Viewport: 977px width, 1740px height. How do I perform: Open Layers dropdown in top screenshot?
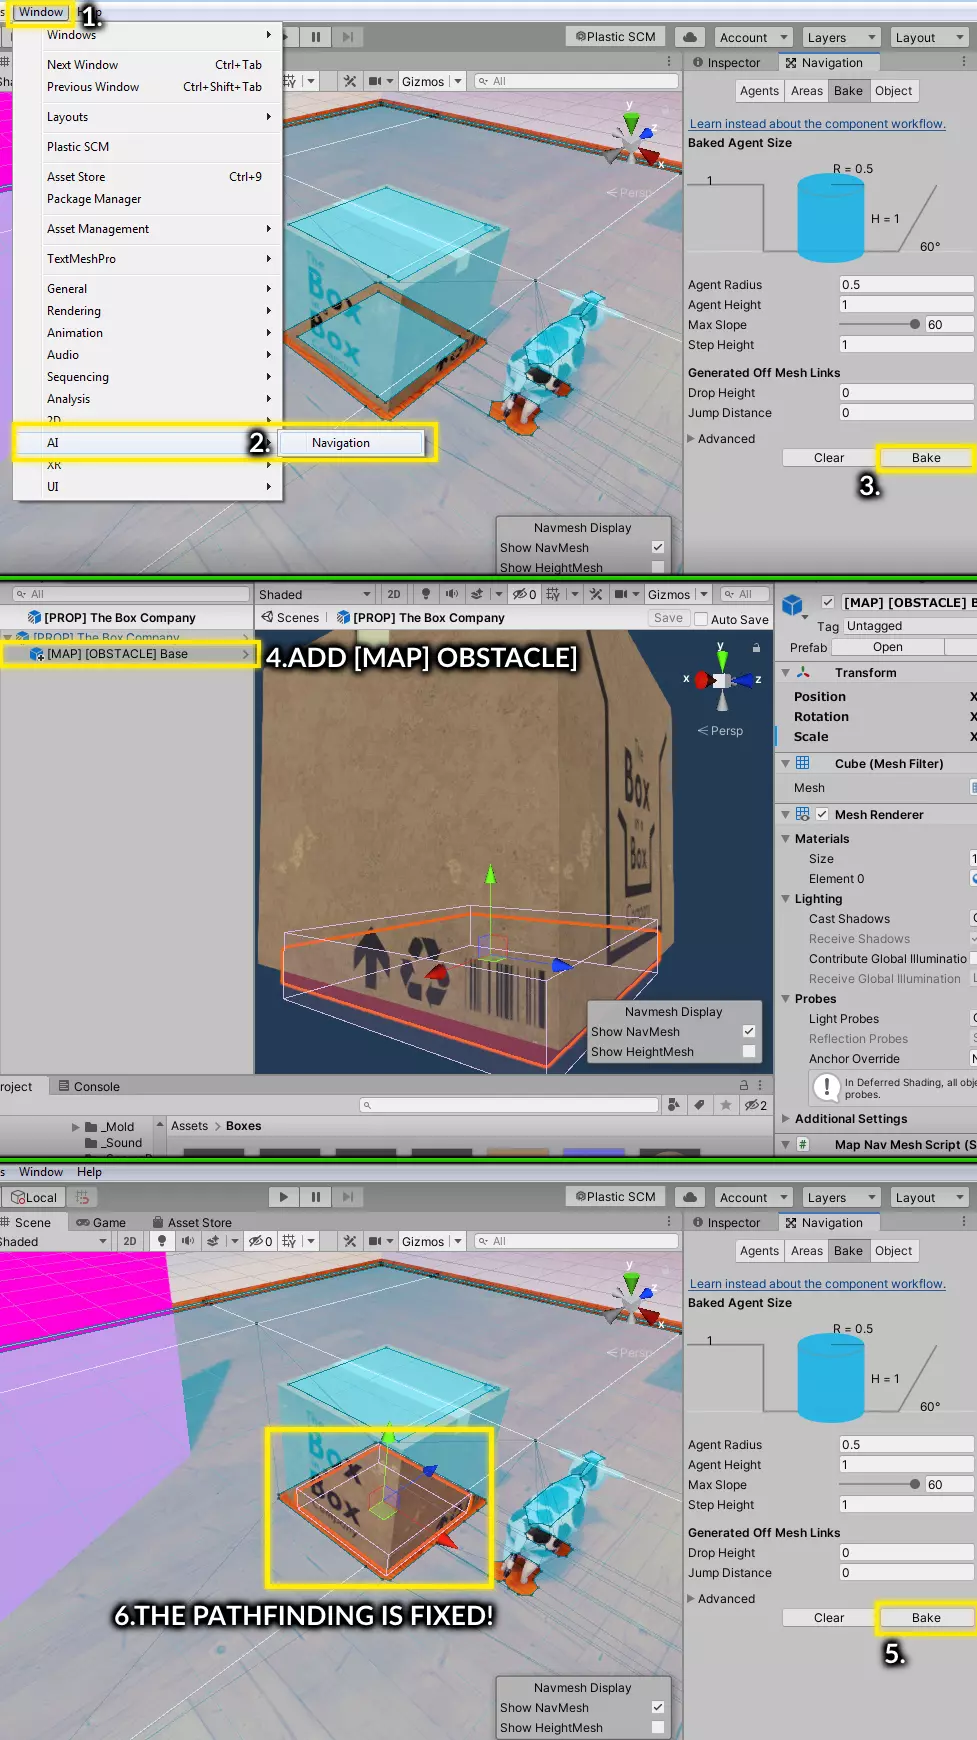(841, 37)
